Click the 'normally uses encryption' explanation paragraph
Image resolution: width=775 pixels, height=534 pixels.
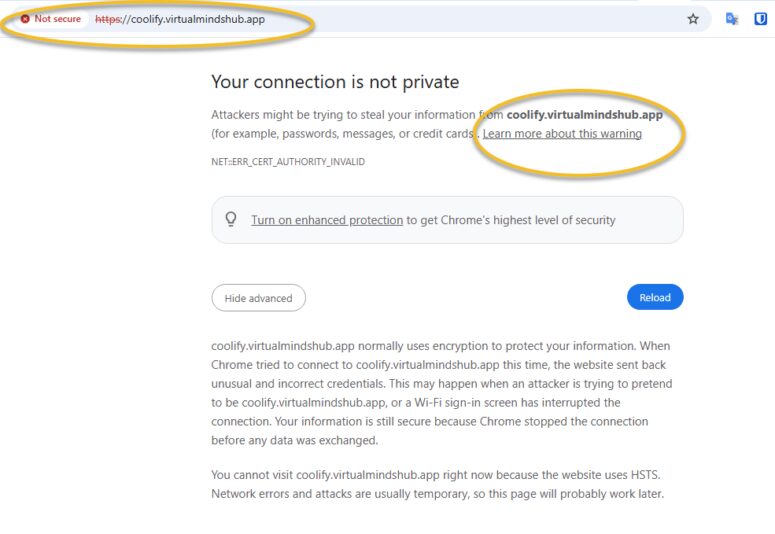(441, 393)
